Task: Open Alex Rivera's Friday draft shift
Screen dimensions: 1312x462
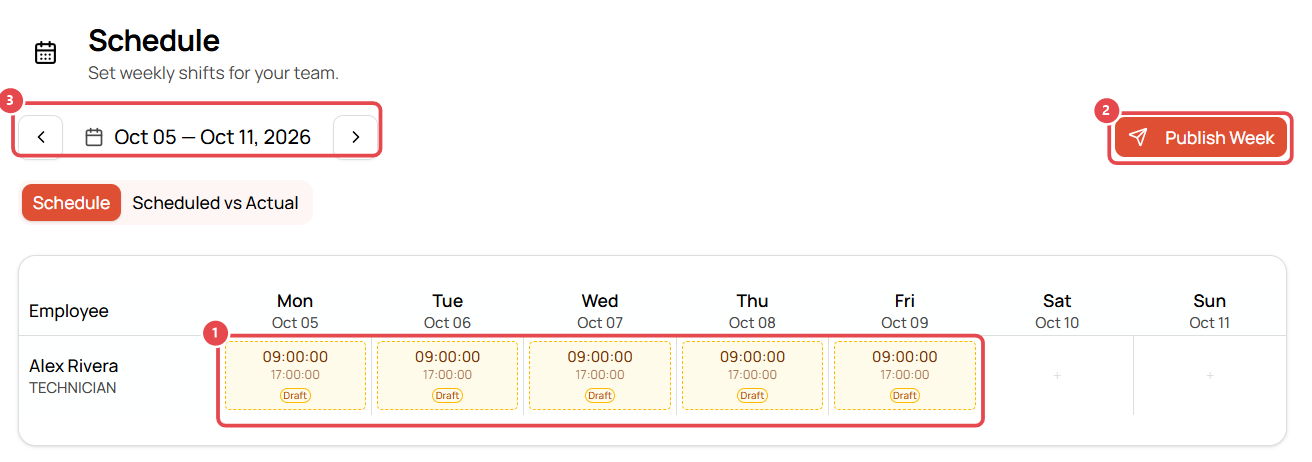Action: pyautogui.click(x=905, y=376)
